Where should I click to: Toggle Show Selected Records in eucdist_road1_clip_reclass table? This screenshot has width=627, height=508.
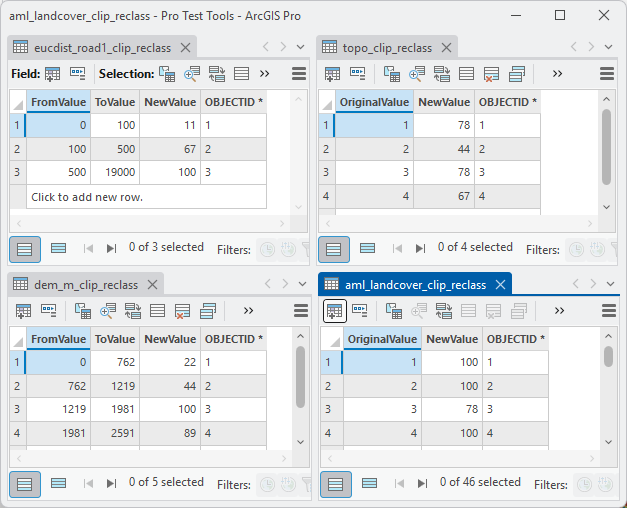tap(58, 249)
